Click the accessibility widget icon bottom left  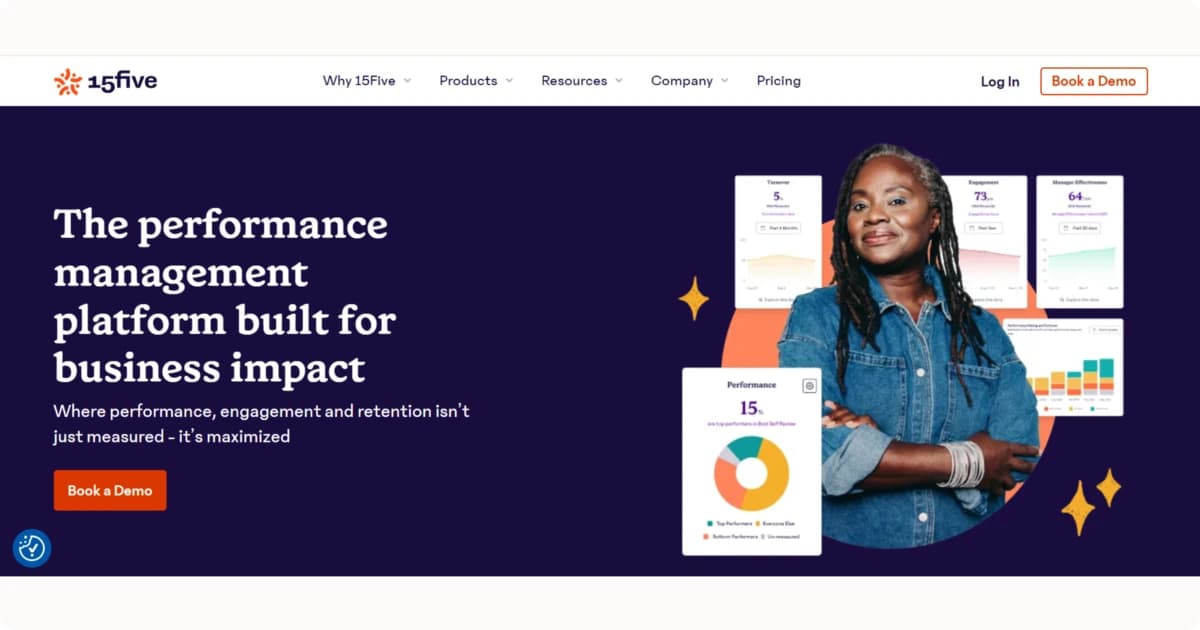click(31, 548)
